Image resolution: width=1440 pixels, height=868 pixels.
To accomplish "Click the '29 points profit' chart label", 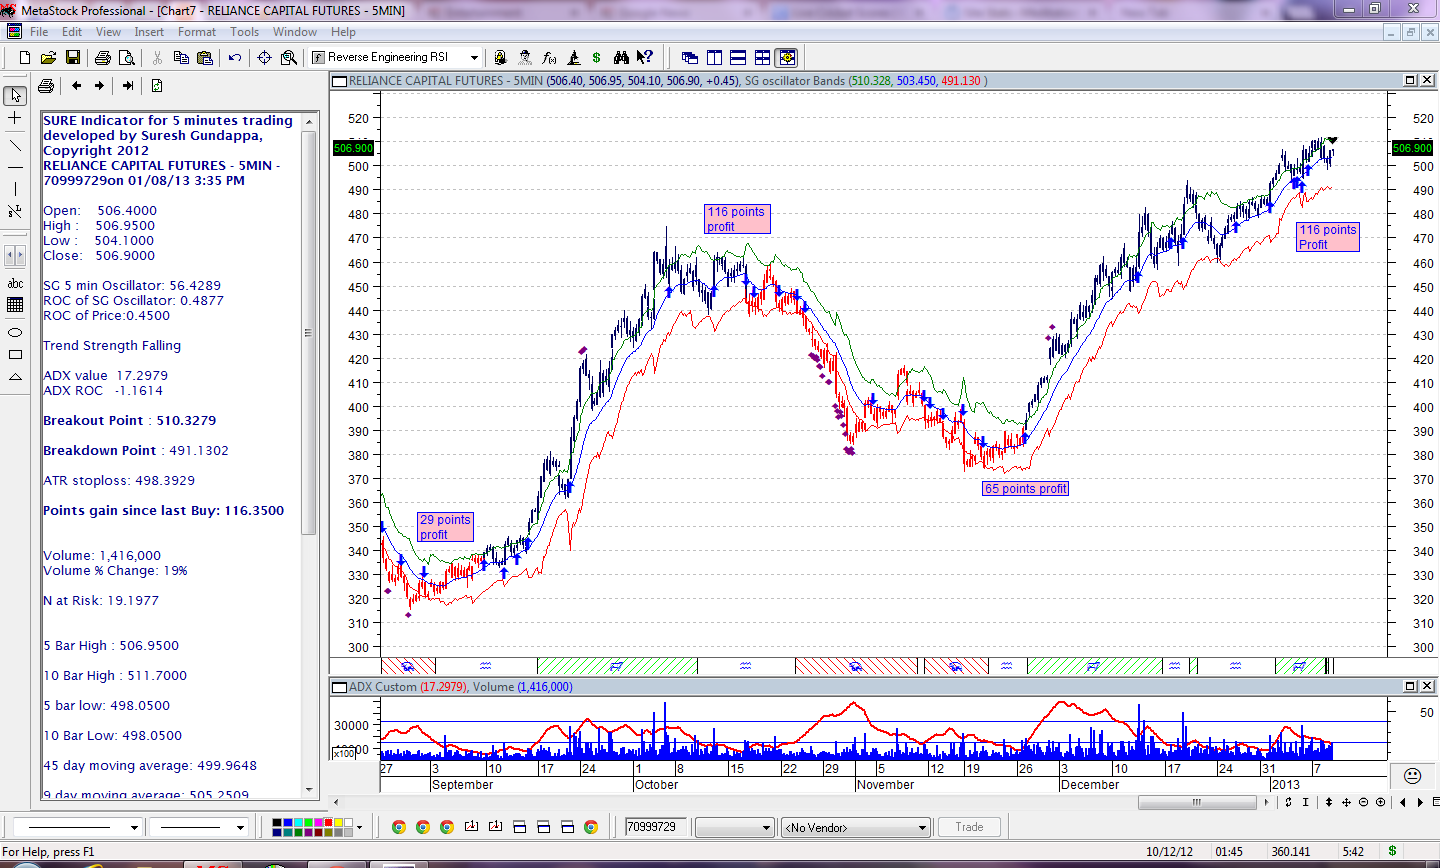I will pos(445,527).
